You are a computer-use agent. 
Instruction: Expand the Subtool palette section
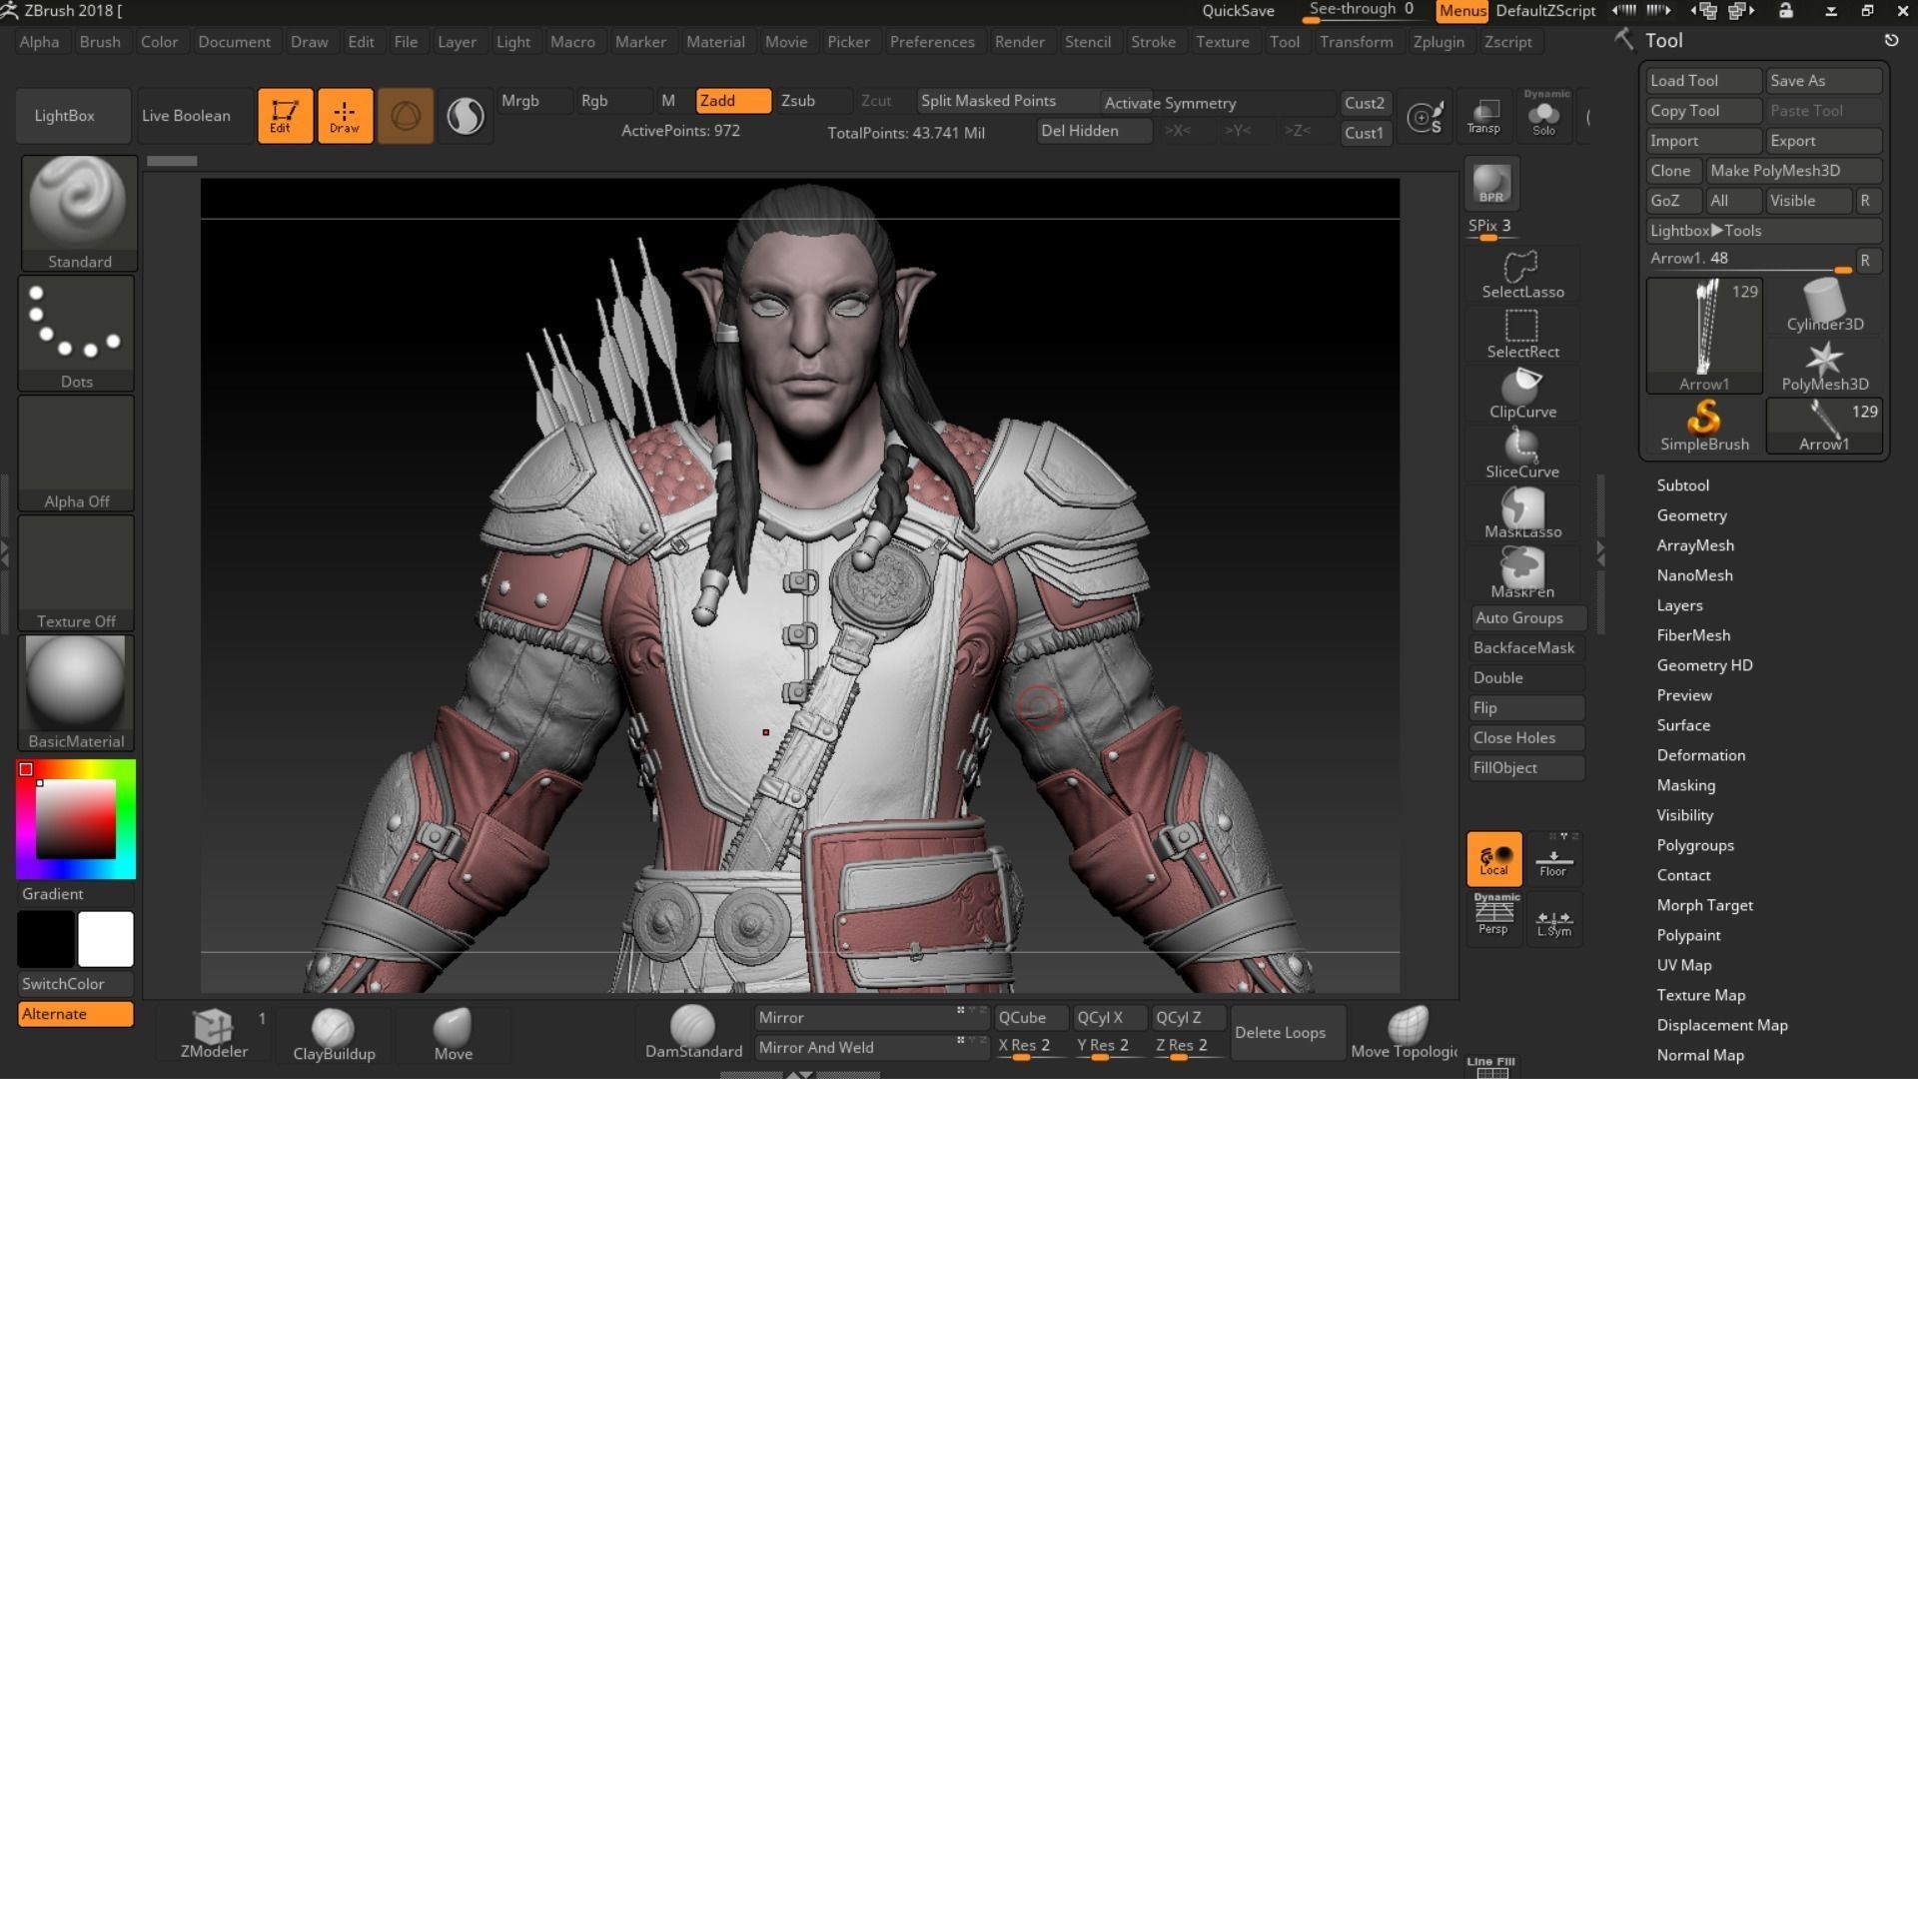tap(1682, 485)
